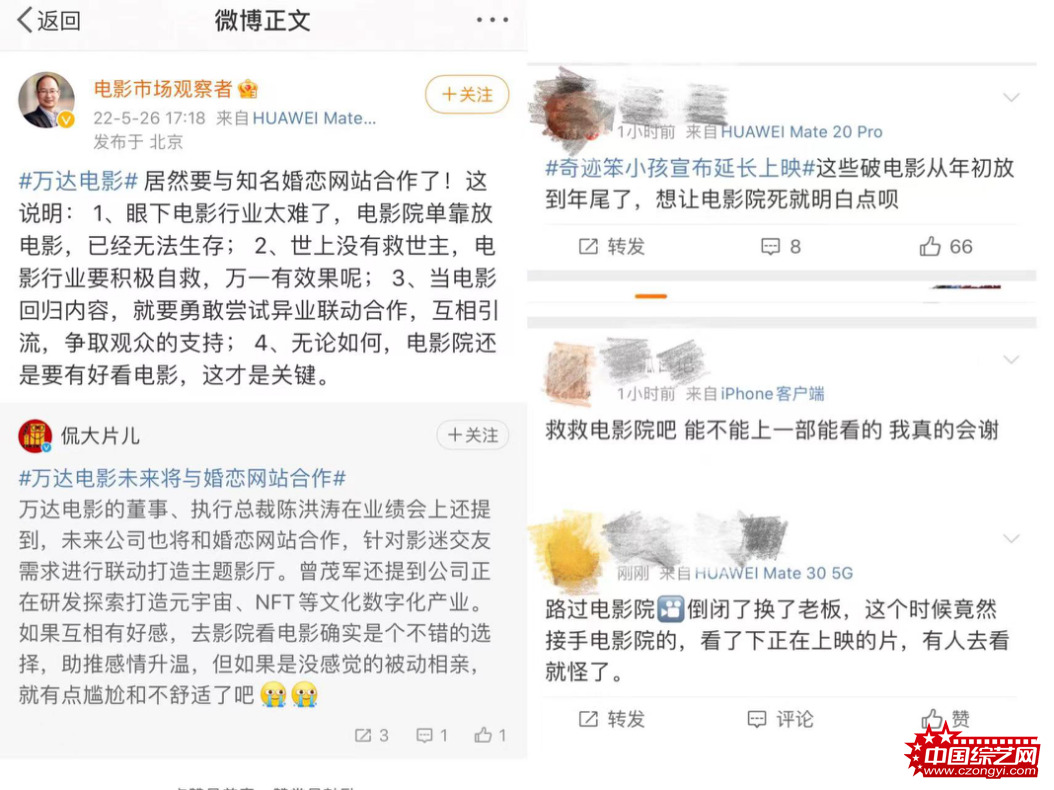Expand the chevron on the 奇迹笨小孩 post
This screenshot has width=1054, height=790.
pyautogui.click(x=1011, y=97)
